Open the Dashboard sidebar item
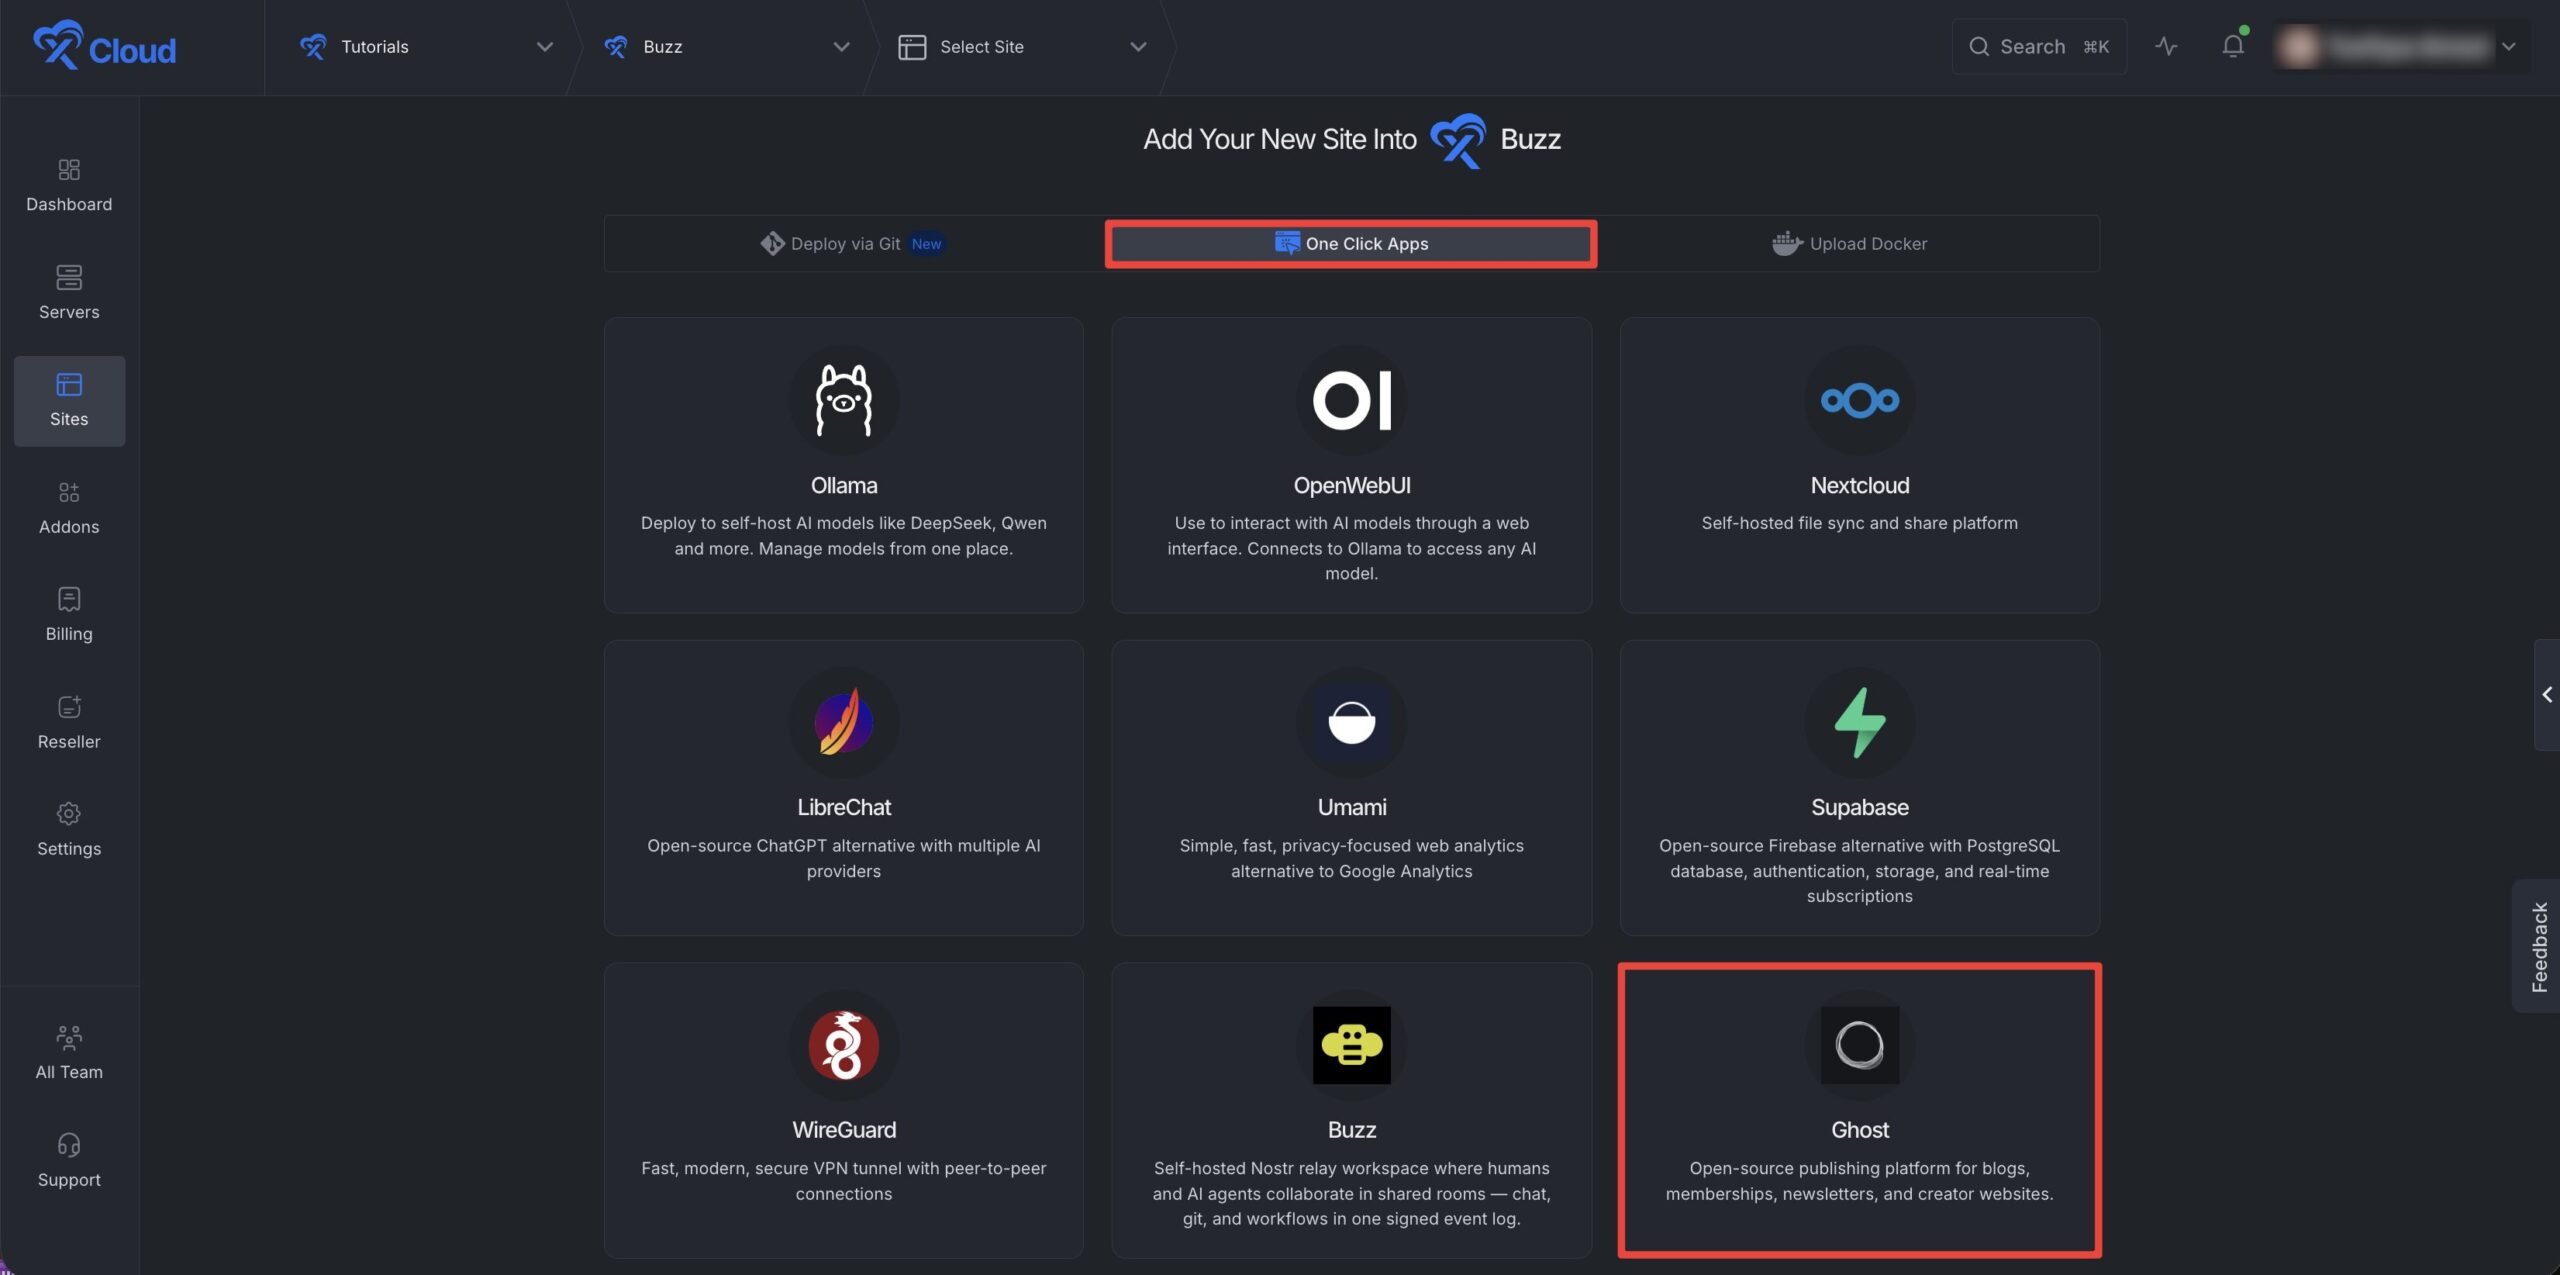Viewport: 2560px width, 1275px height. 69,186
